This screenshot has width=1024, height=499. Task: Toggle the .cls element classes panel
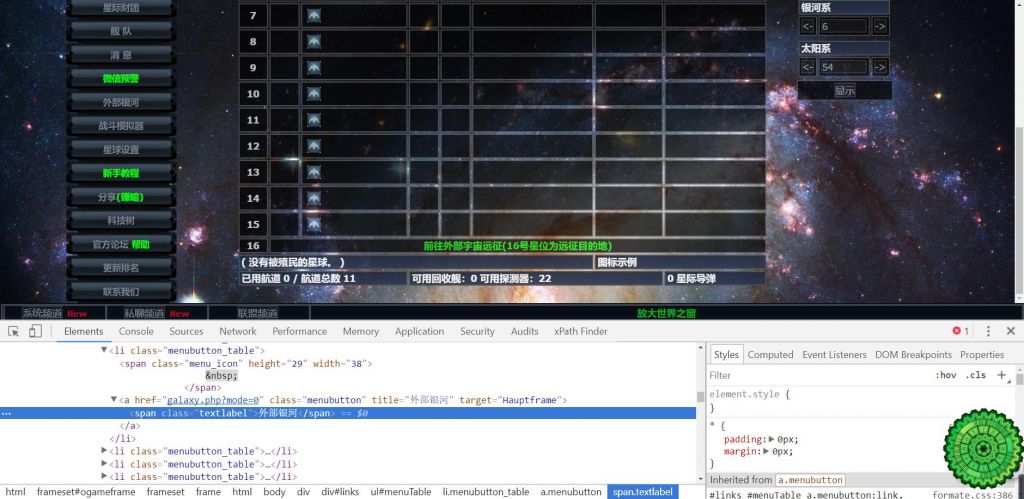[976, 375]
